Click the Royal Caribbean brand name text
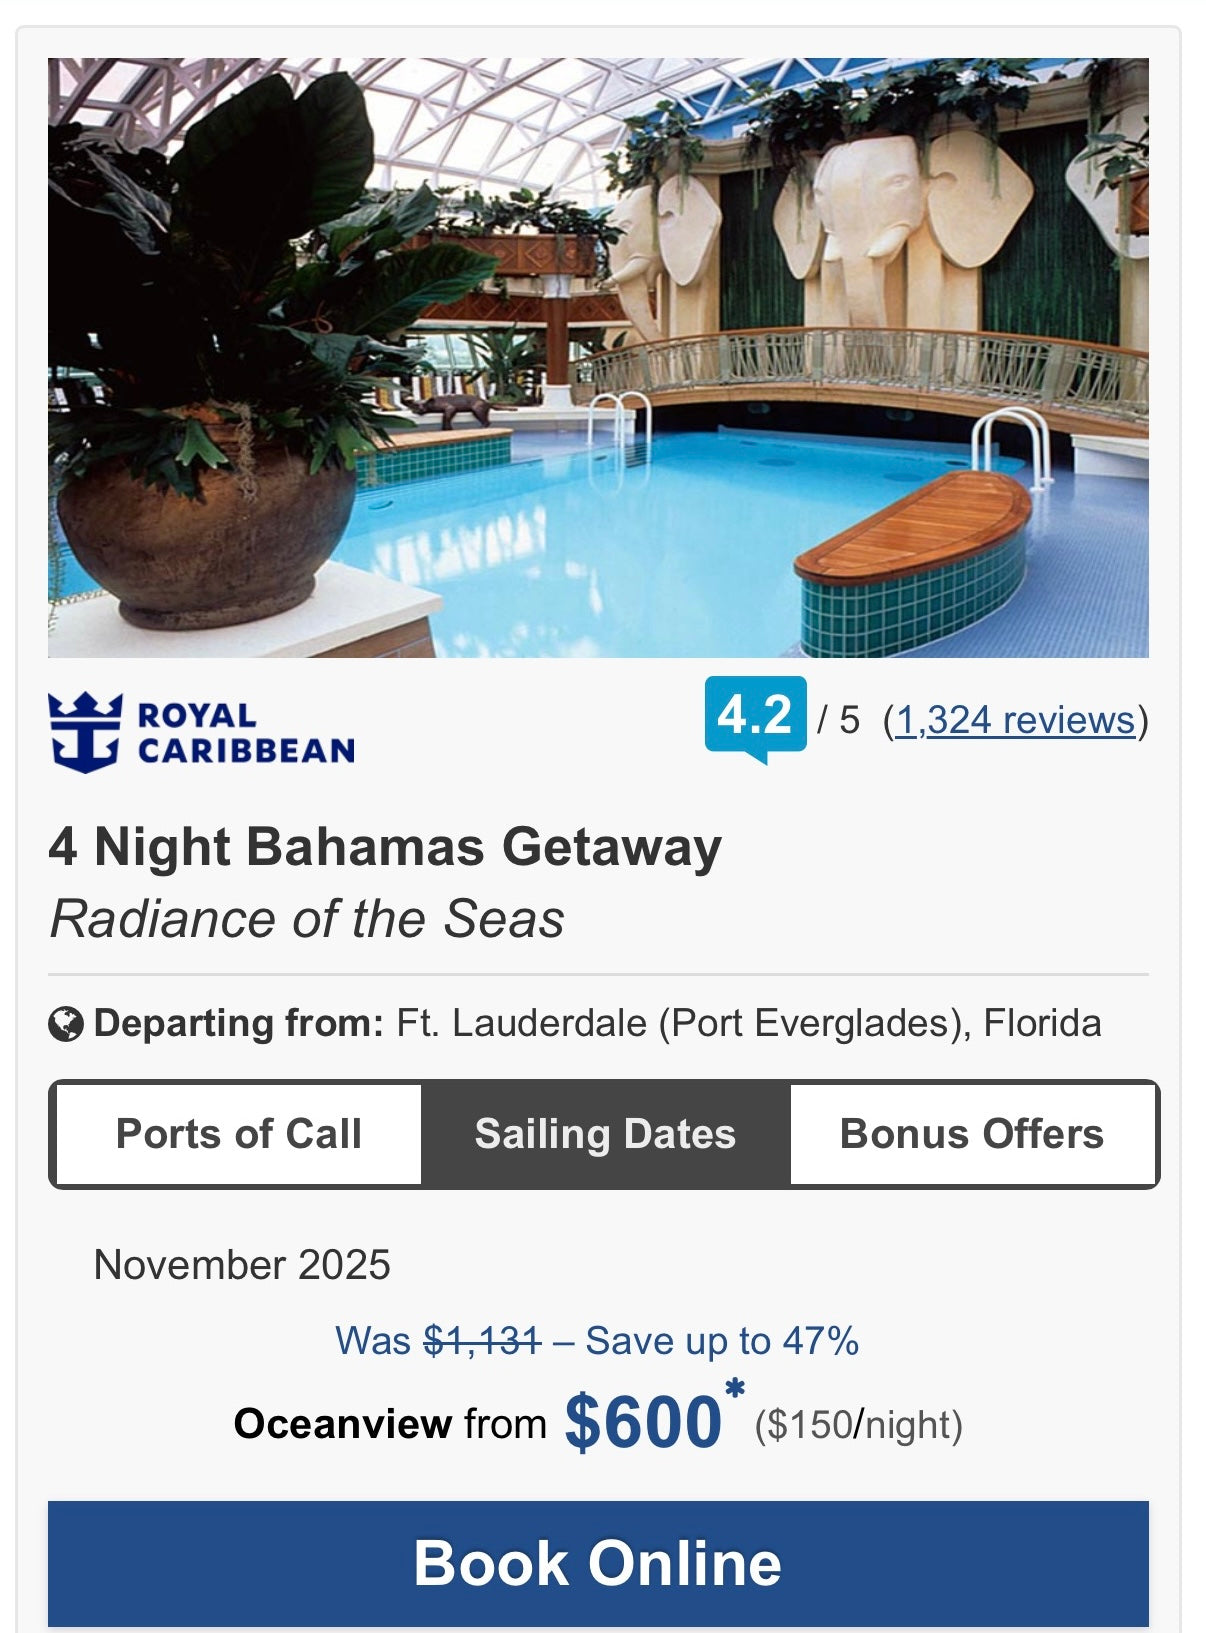1206x1633 pixels. click(x=246, y=733)
